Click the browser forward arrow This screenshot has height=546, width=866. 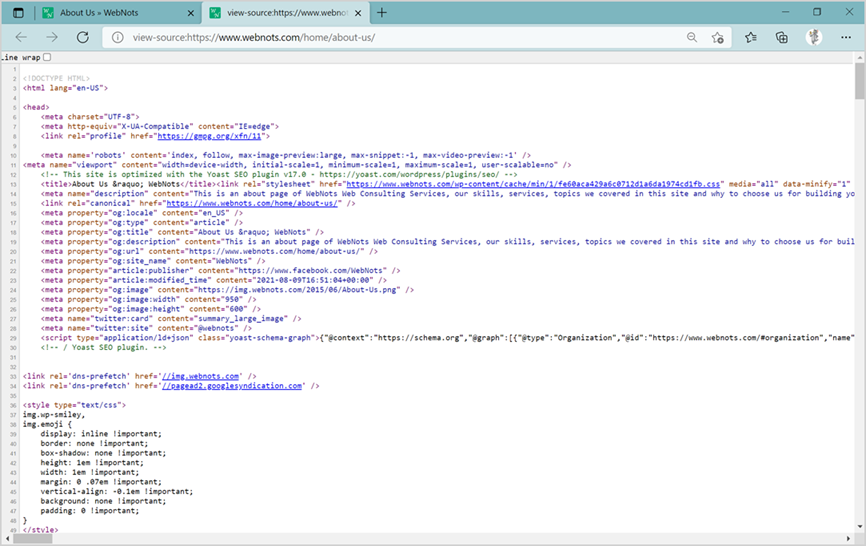click(51, 37)
